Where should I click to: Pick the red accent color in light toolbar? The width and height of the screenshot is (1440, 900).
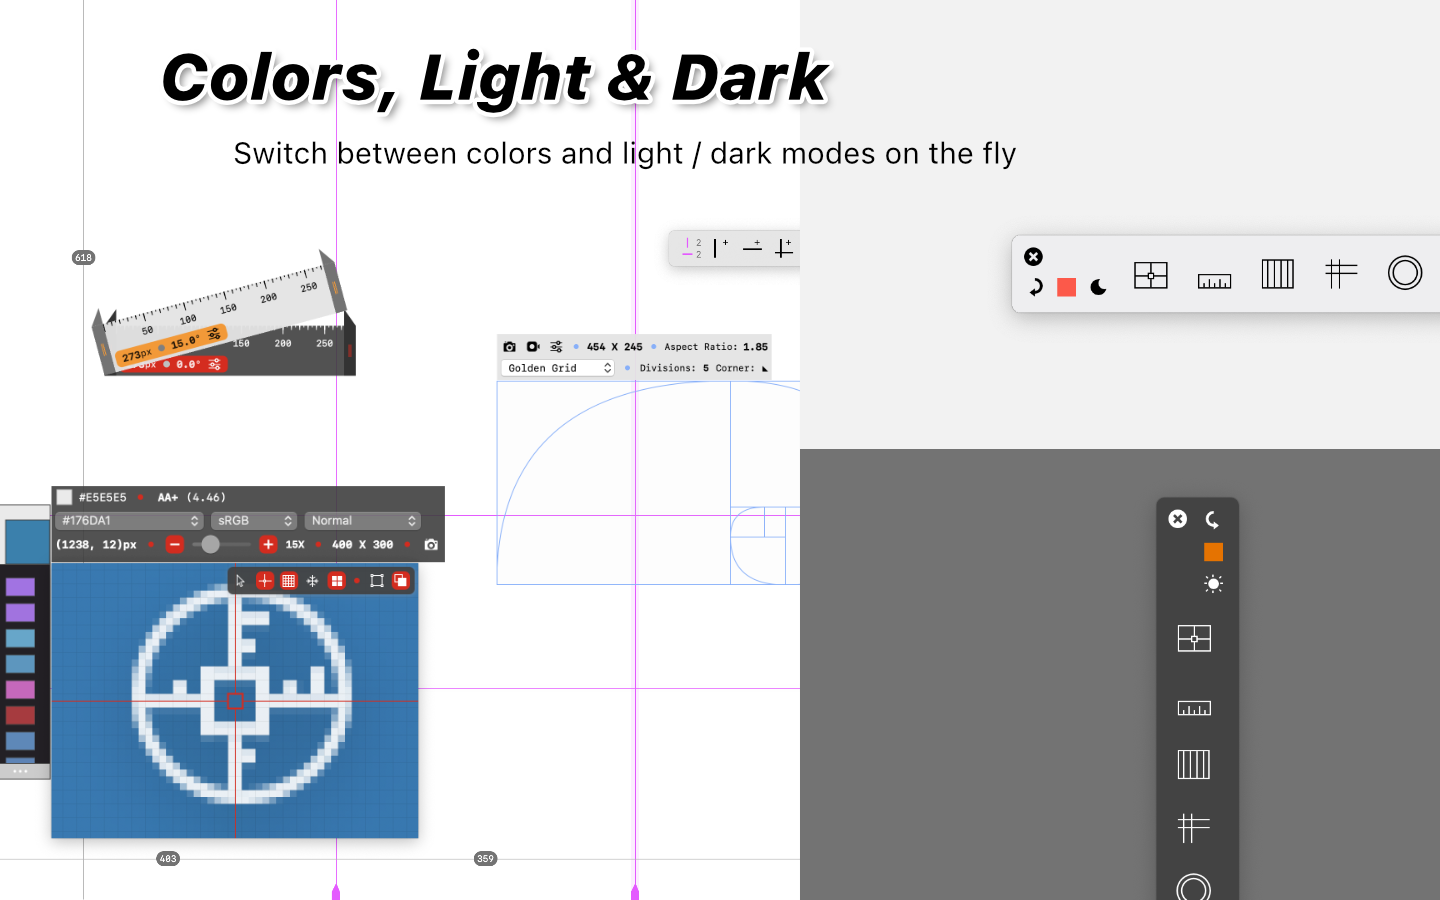pos(1067,287)
